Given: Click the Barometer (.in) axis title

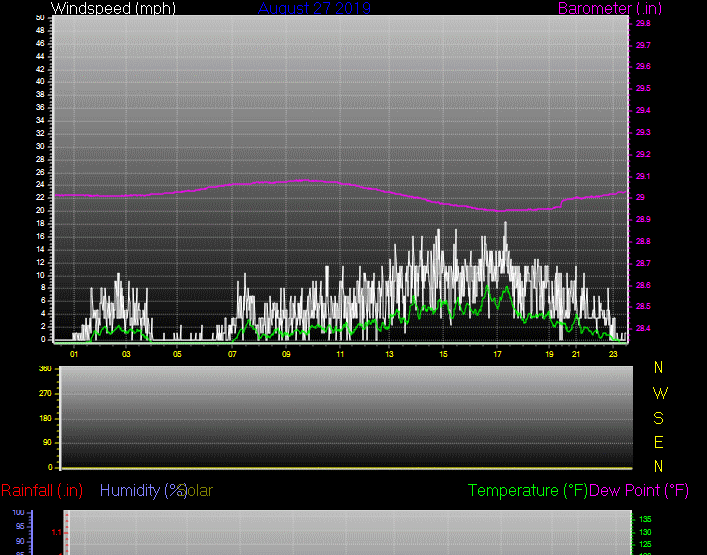Looking at the screenshot, I should click(x=610, y=8).
